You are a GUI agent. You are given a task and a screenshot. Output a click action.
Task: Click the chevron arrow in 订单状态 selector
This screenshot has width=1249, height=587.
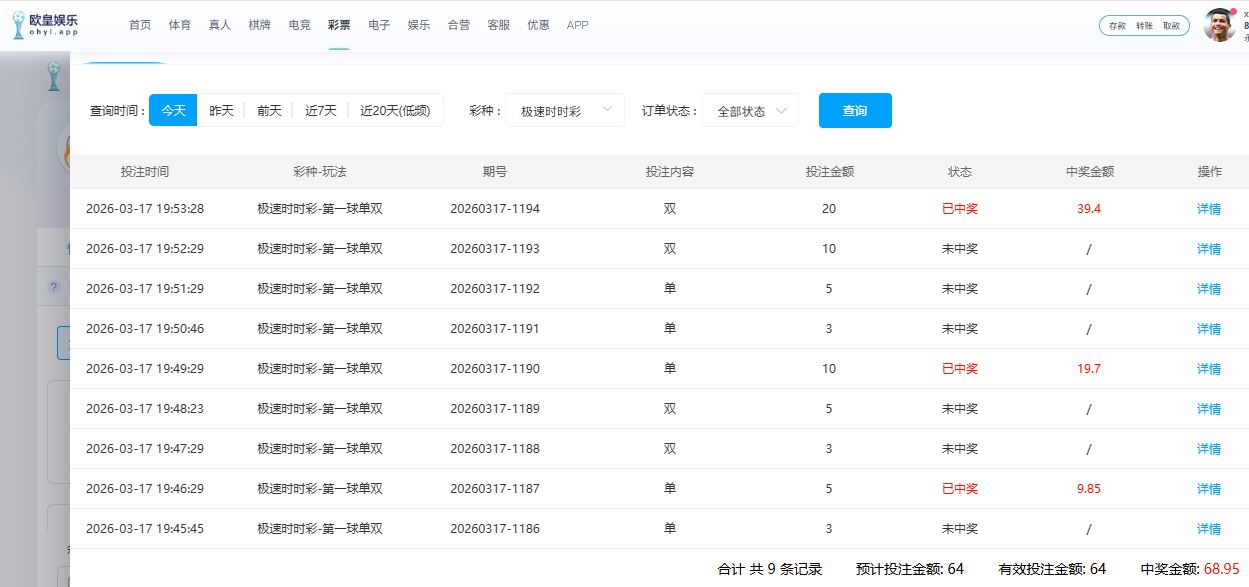[781, 110]
